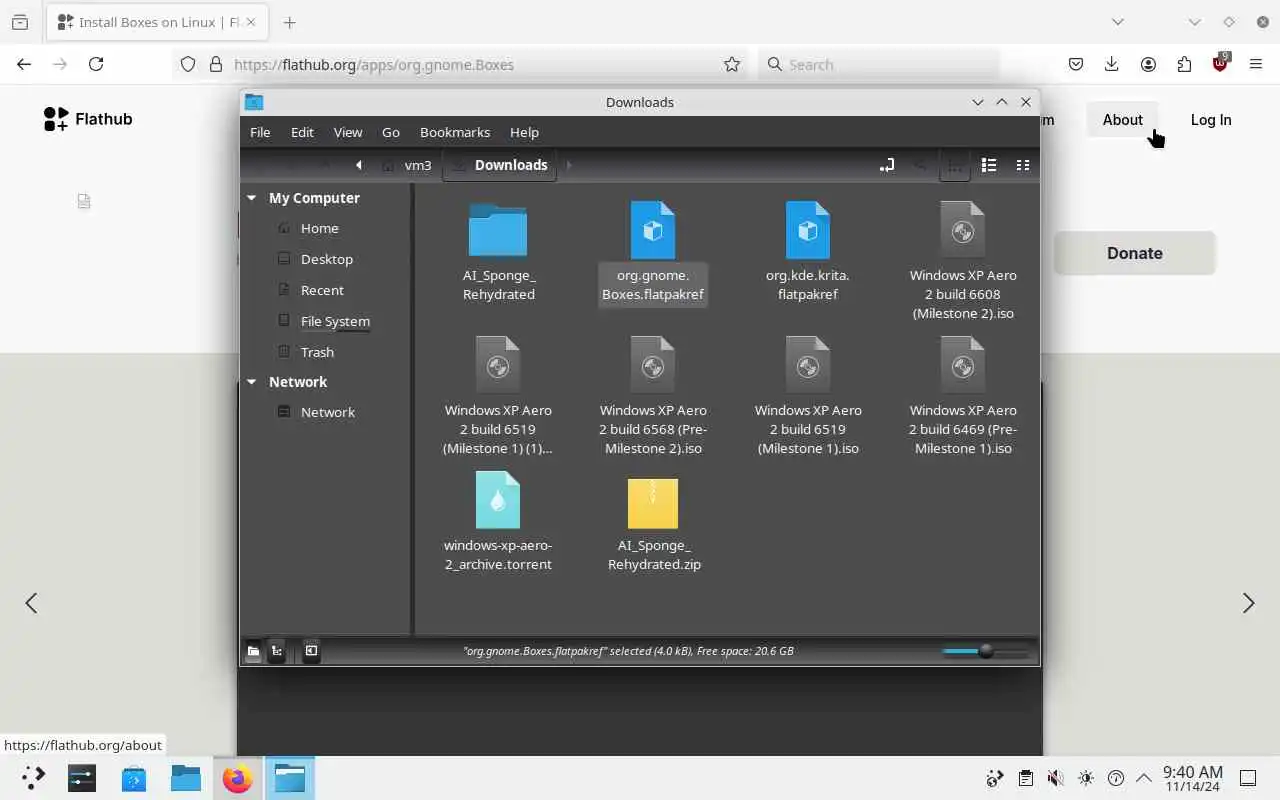Open Recent in the sidebar
This screenshot has height=800, width=1280.
click(x=322, y=290)
